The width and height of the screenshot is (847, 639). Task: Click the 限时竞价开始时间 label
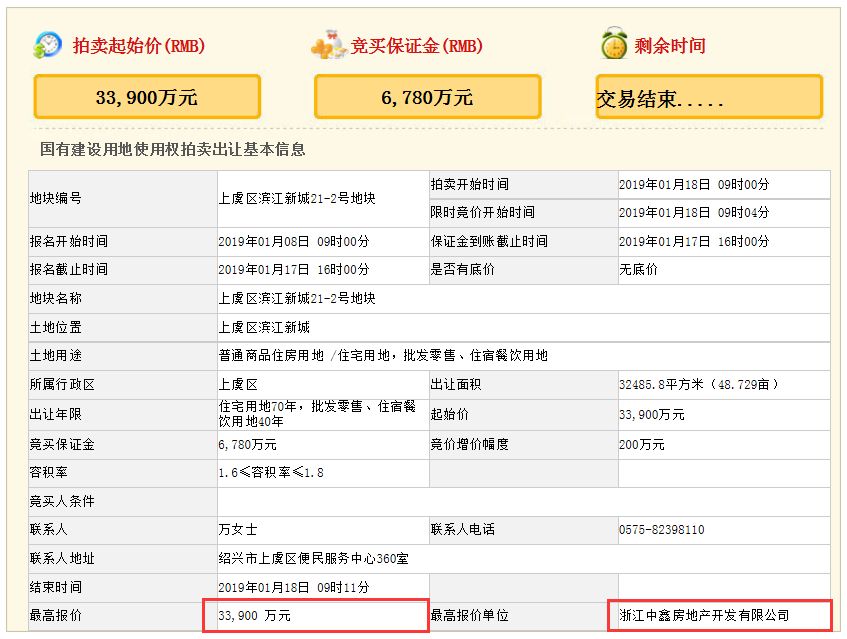pos(482,212)
